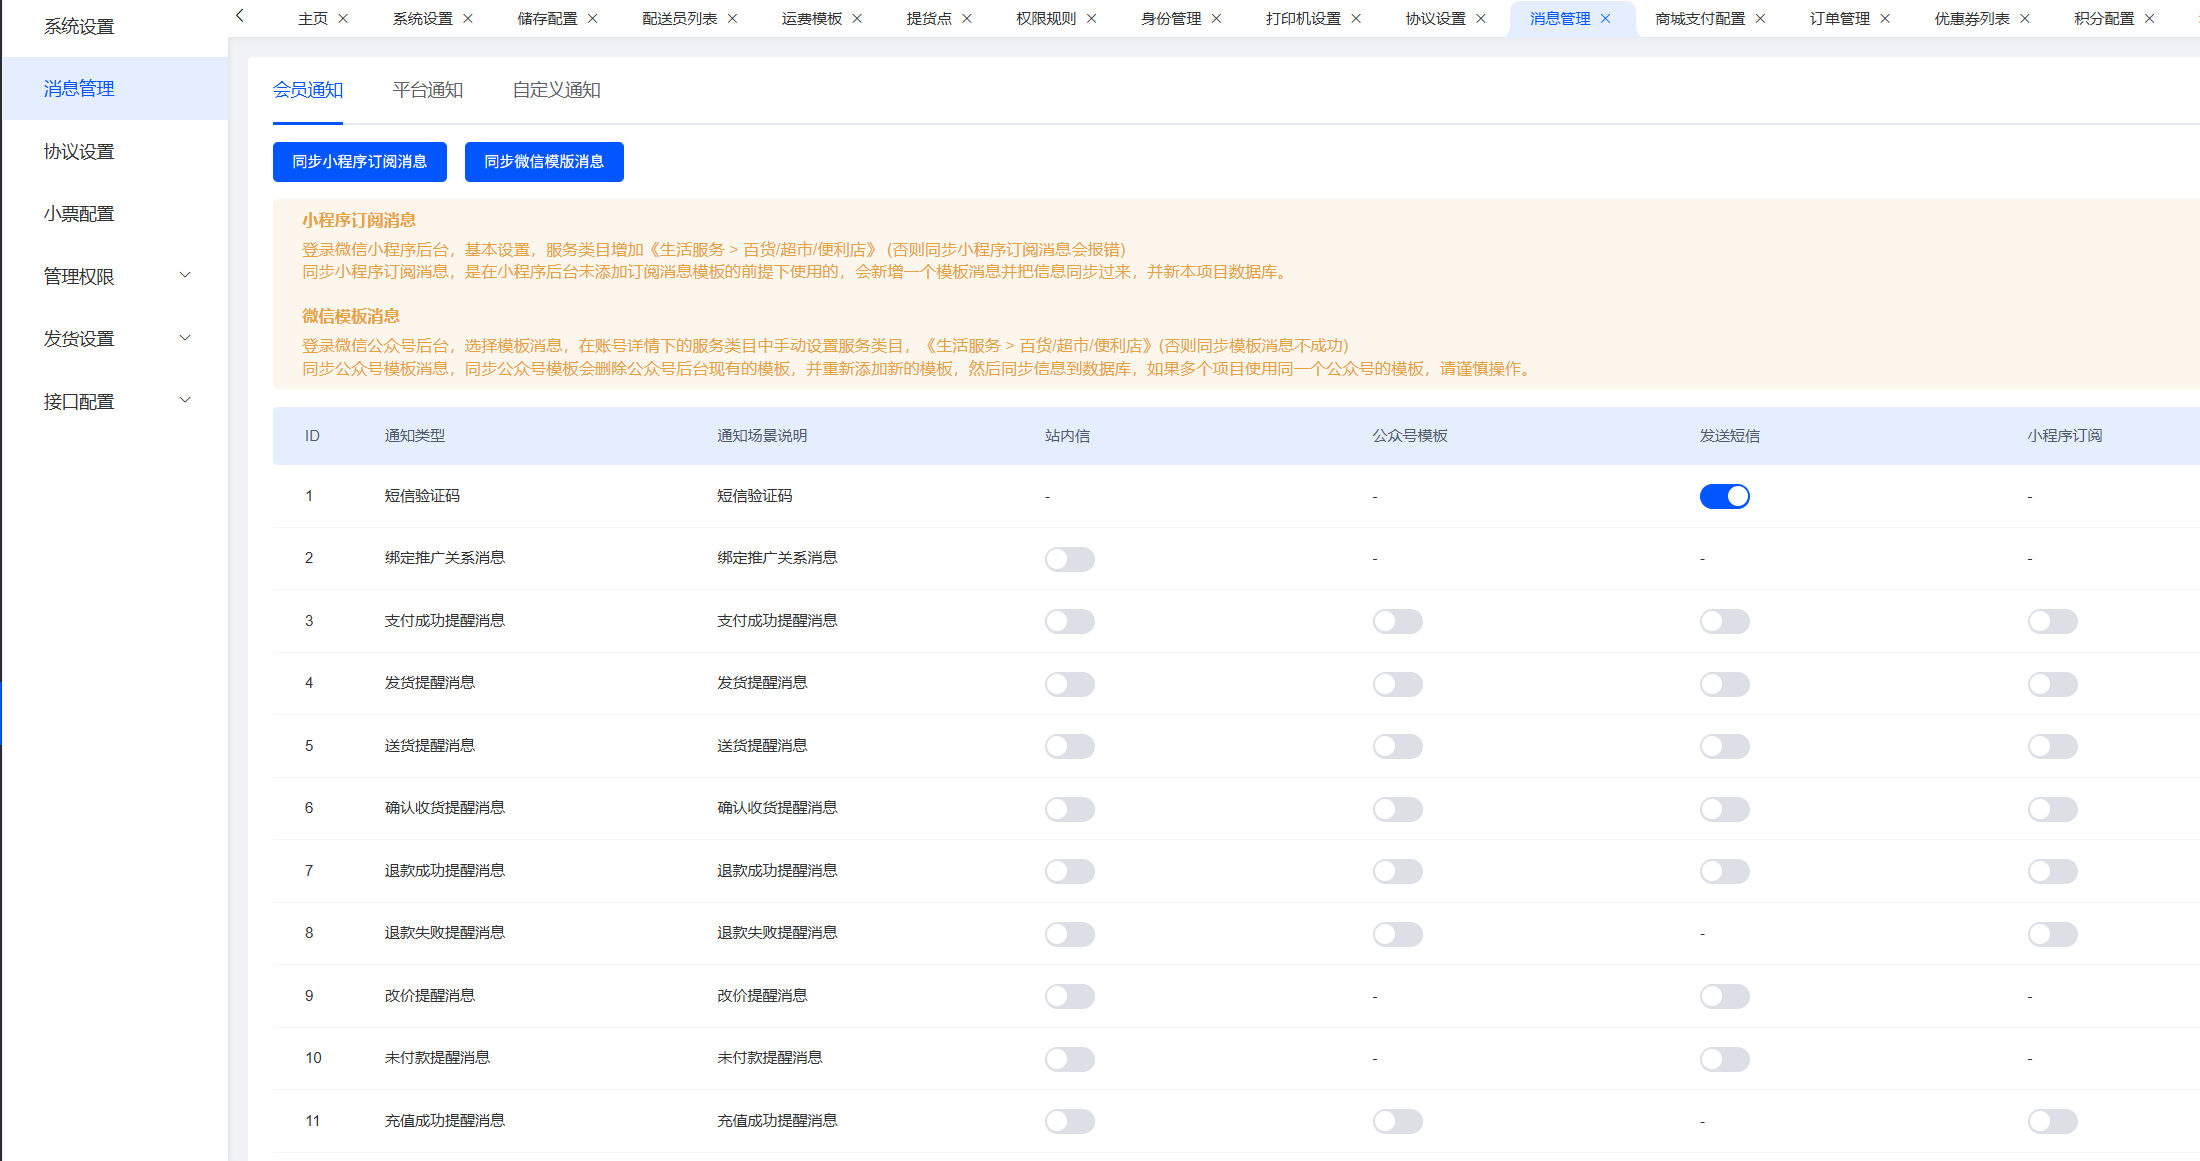
Task: Click the 同步微信模版消息 button
Action: click(x=544, y=162)
